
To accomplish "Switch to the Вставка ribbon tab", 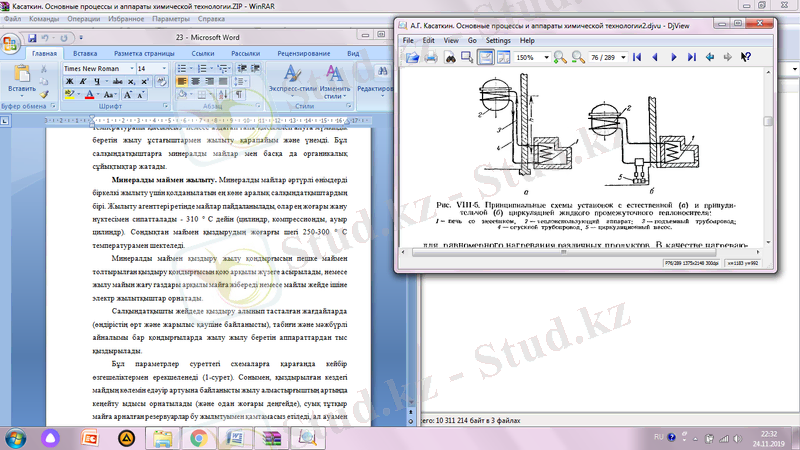I will 85,53.
